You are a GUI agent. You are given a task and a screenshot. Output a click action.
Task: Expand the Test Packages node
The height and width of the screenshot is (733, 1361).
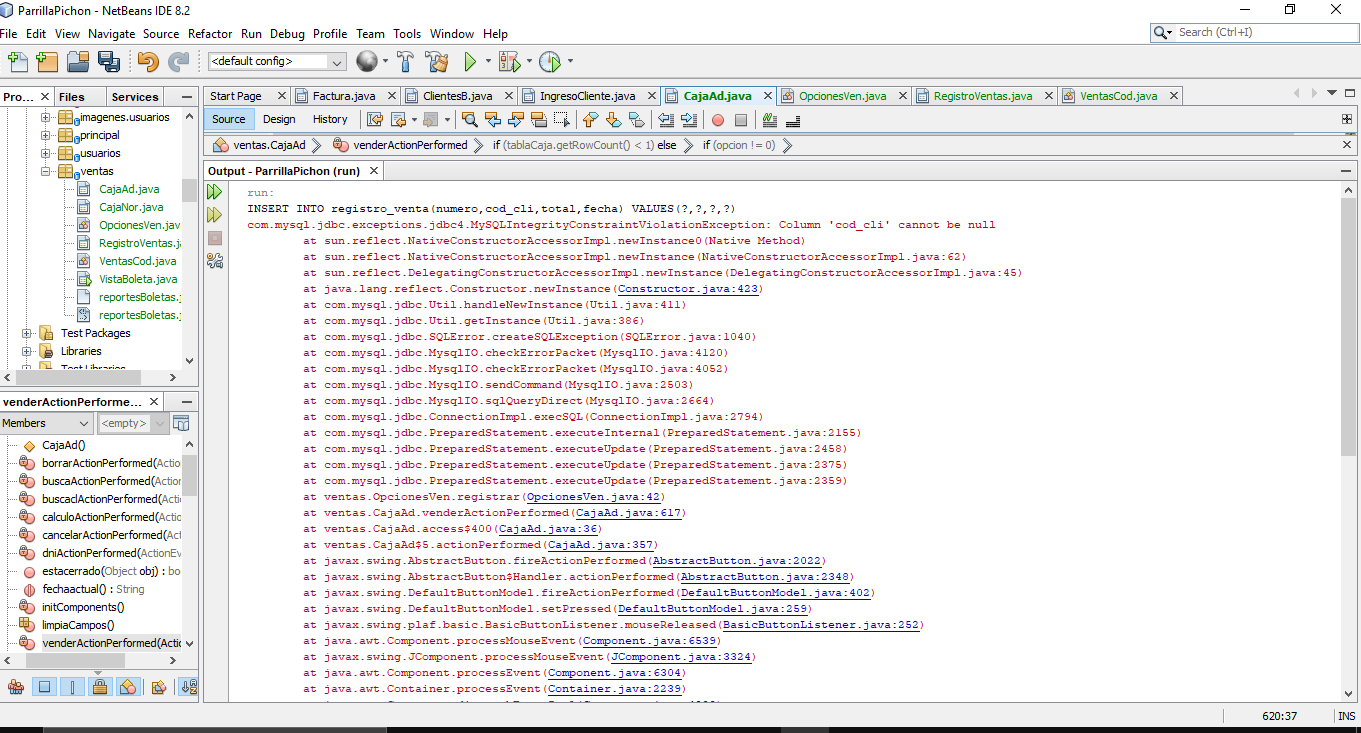click(26, 333)
